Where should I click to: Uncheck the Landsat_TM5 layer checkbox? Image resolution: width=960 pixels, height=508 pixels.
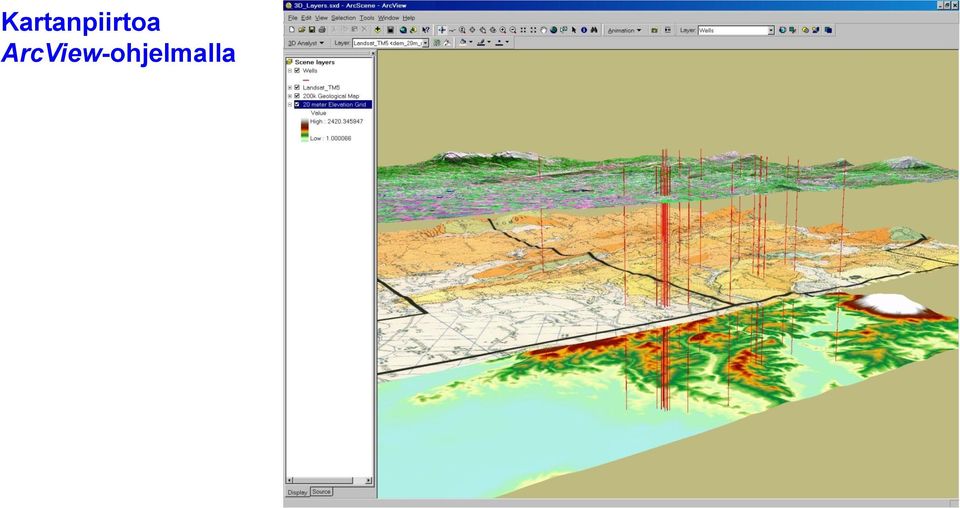297,88
